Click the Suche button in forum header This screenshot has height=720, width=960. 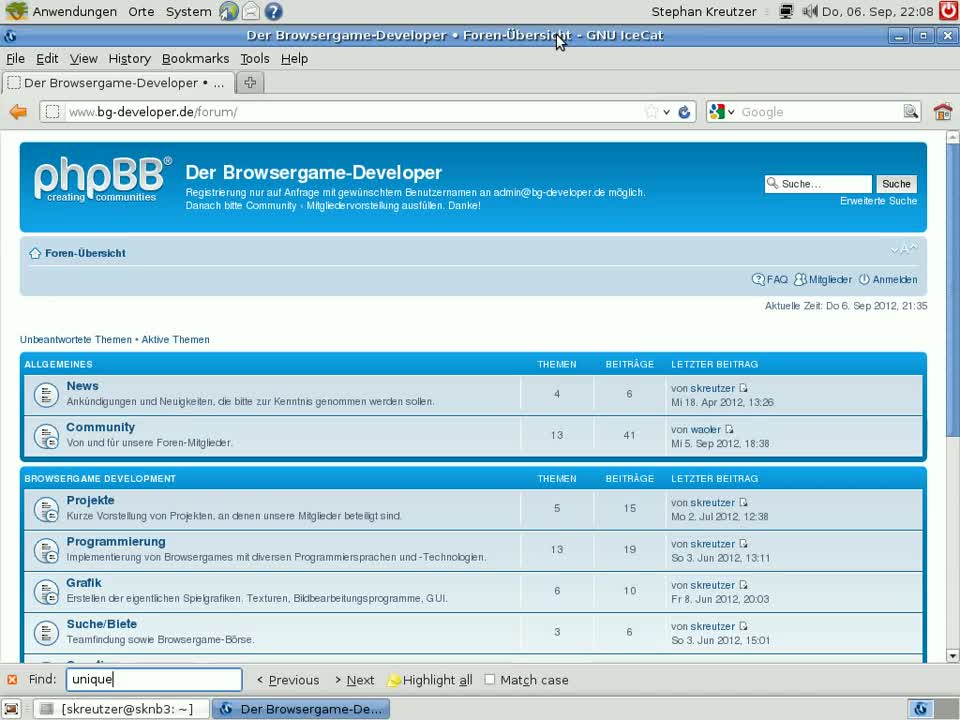(x=896, y=184)
